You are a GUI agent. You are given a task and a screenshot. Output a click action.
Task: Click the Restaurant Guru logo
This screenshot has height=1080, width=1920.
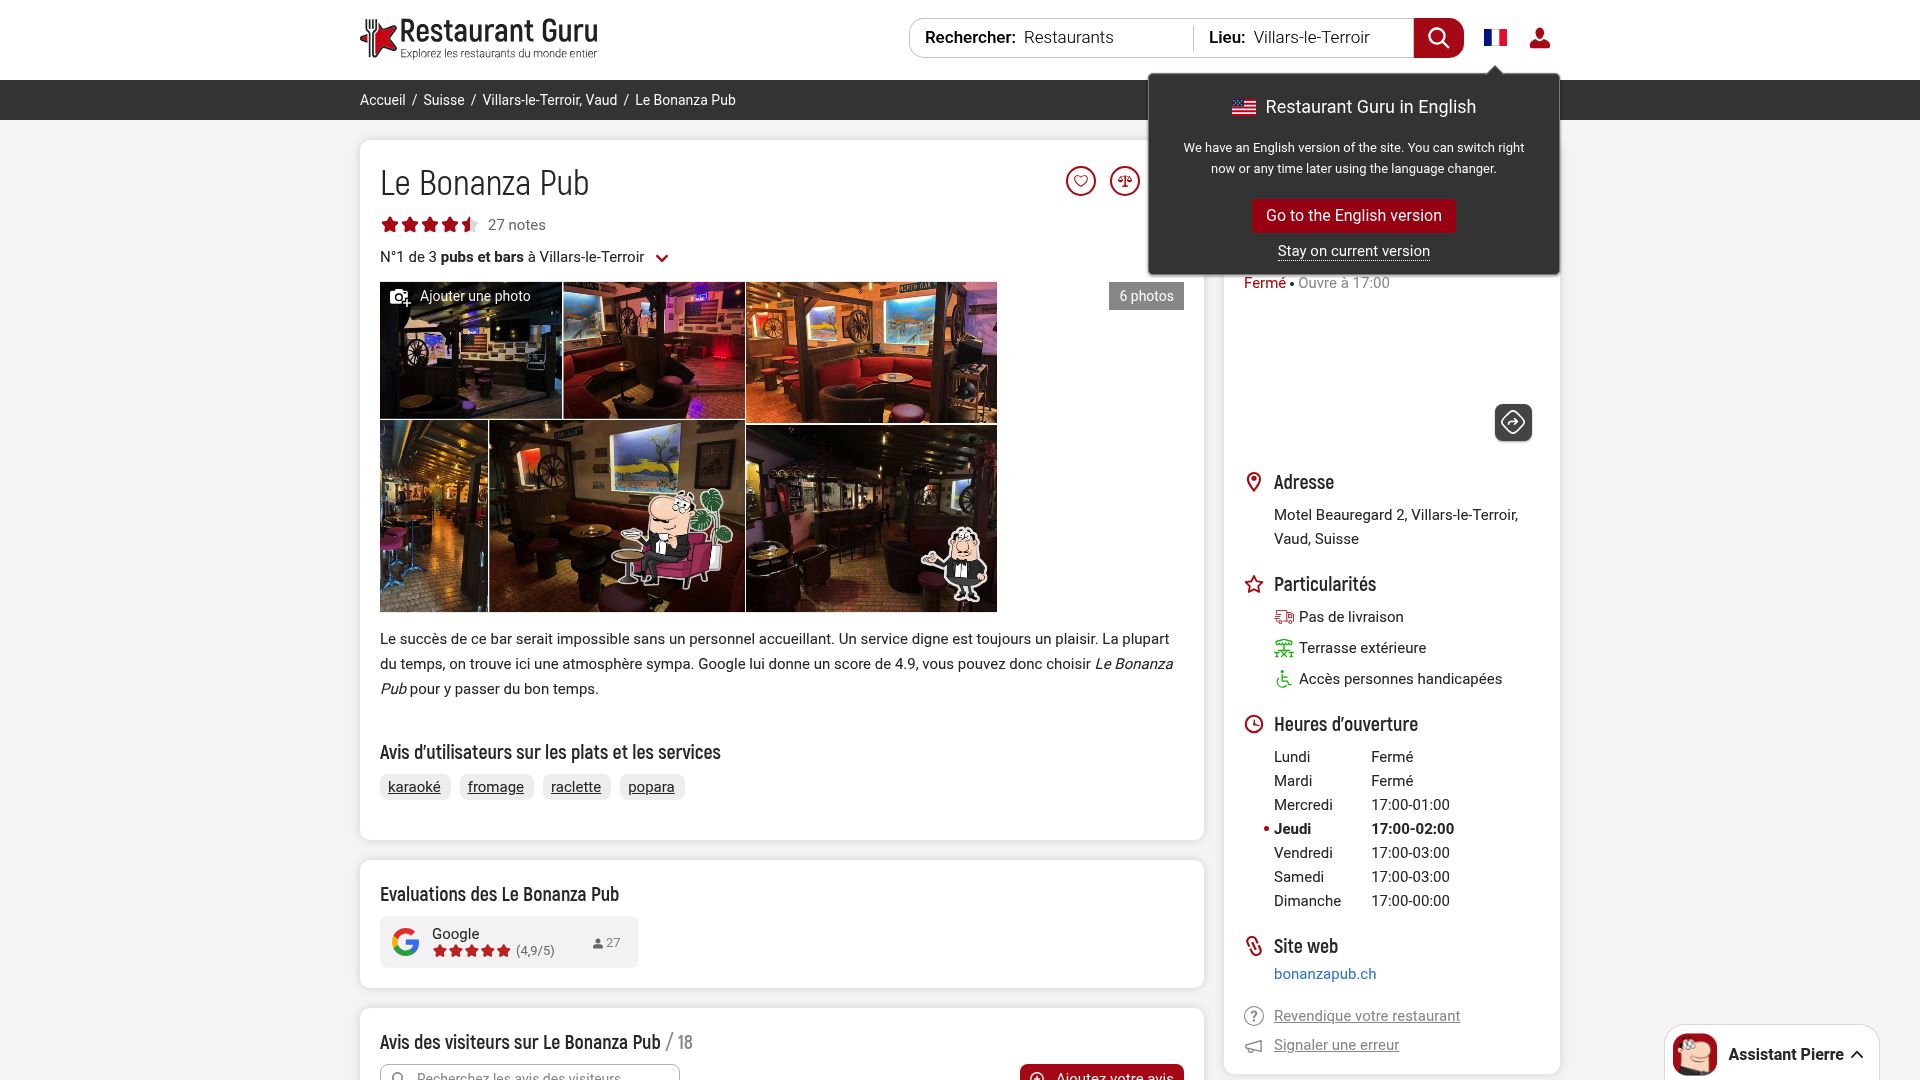[478, 37]
